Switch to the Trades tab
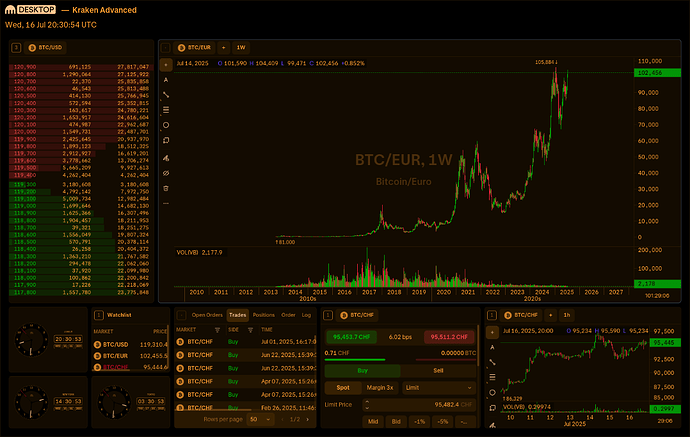 (238, 315)
